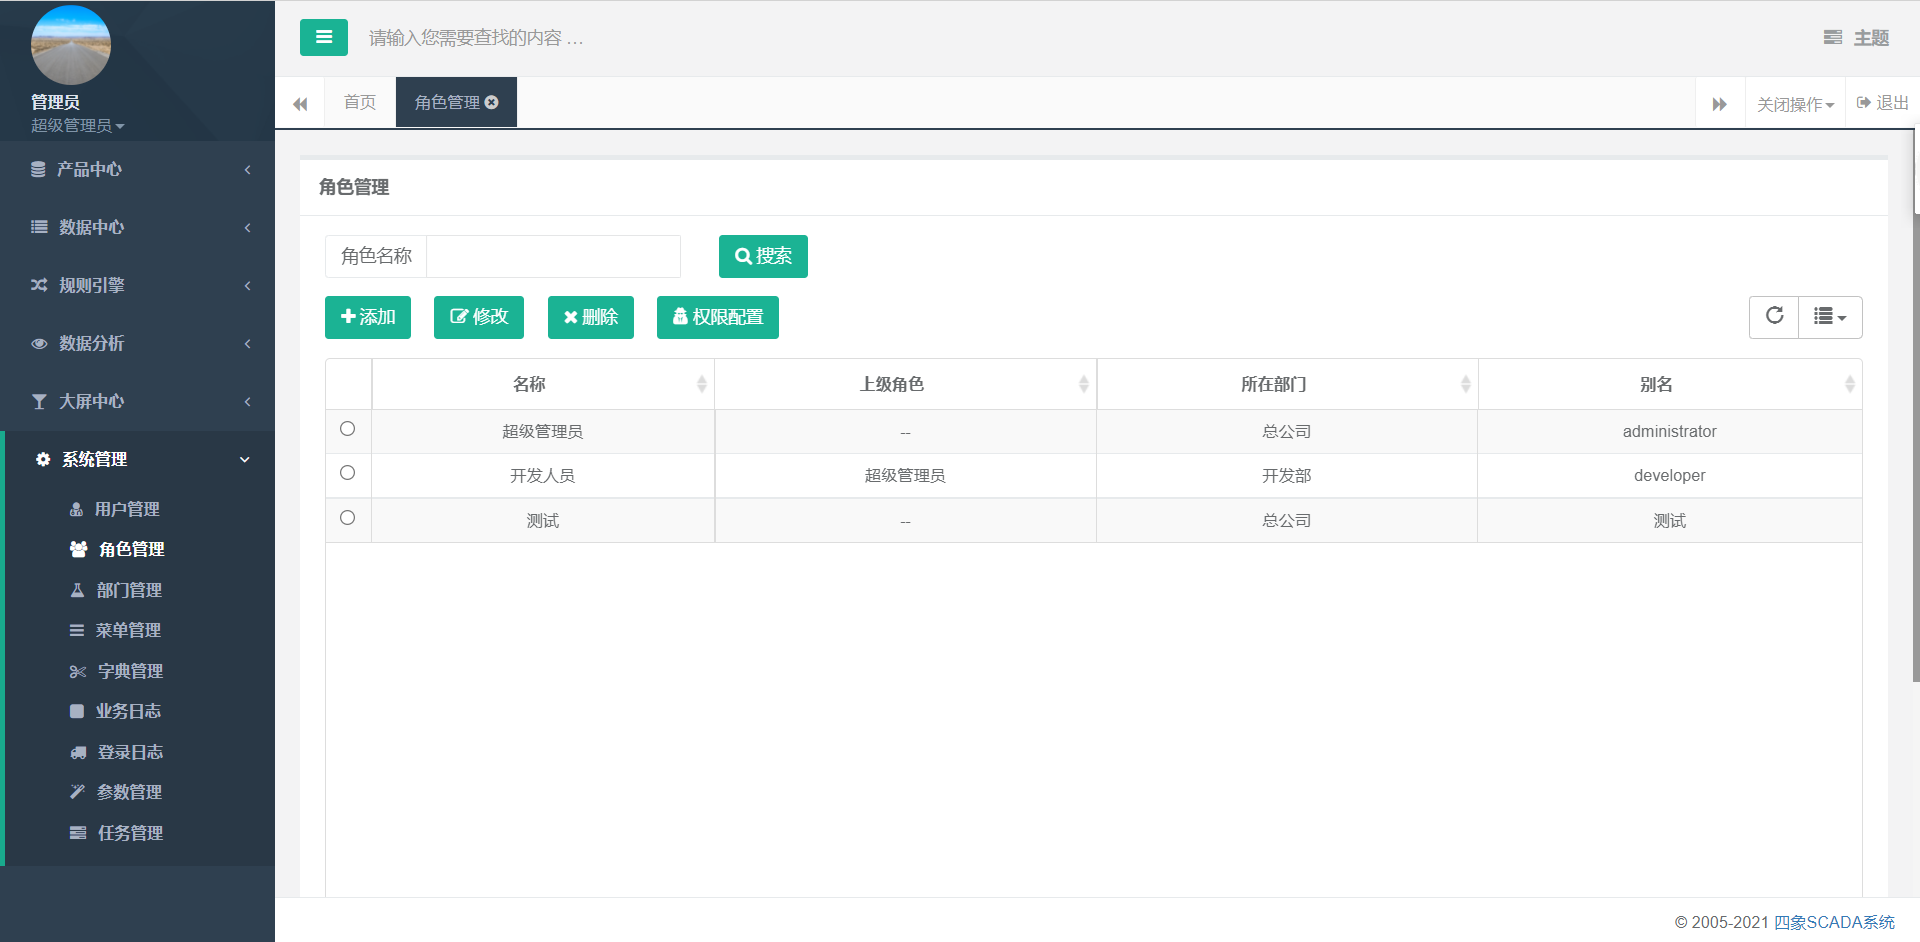Expand the 产品中心 sidebar menu
Viewport: 1920px width, 942px height.
138,170
